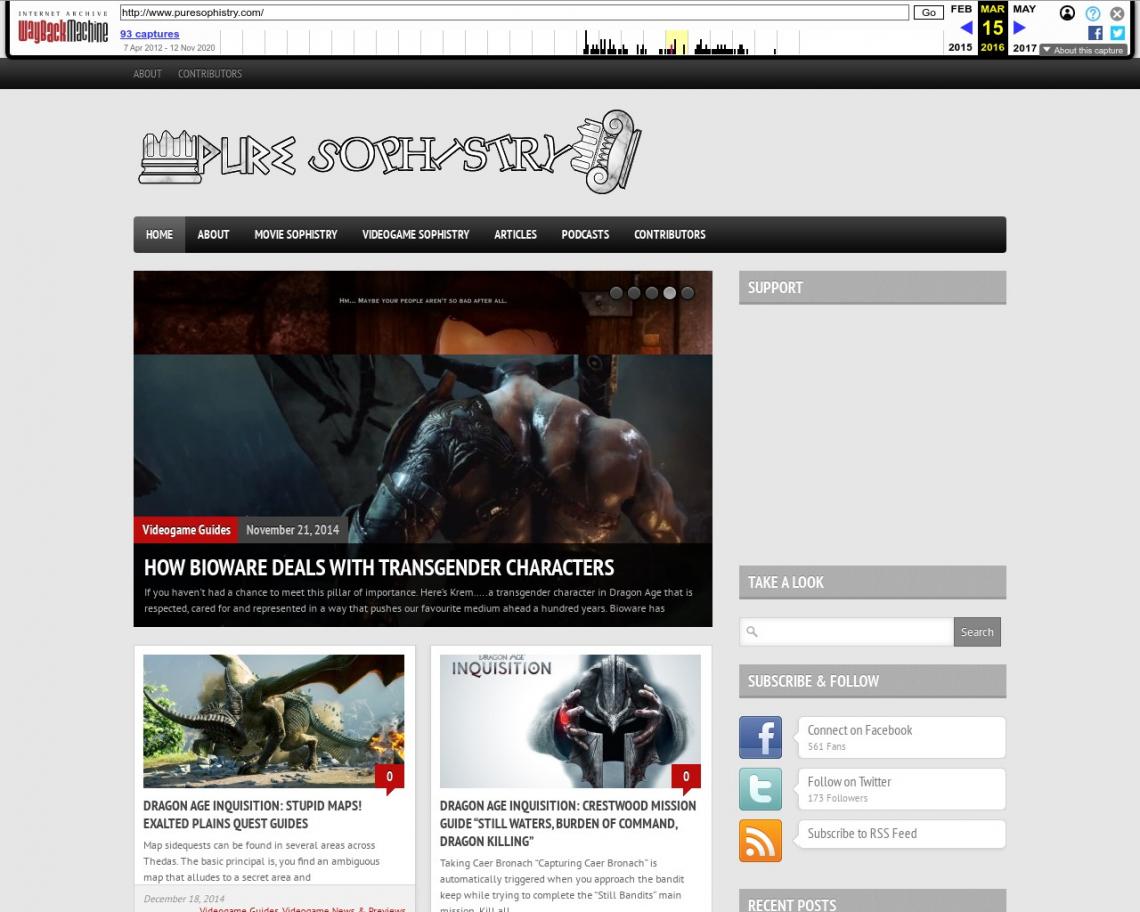
Task: Jump to the 2017 capture year
Action: [x=1024, y=47]
